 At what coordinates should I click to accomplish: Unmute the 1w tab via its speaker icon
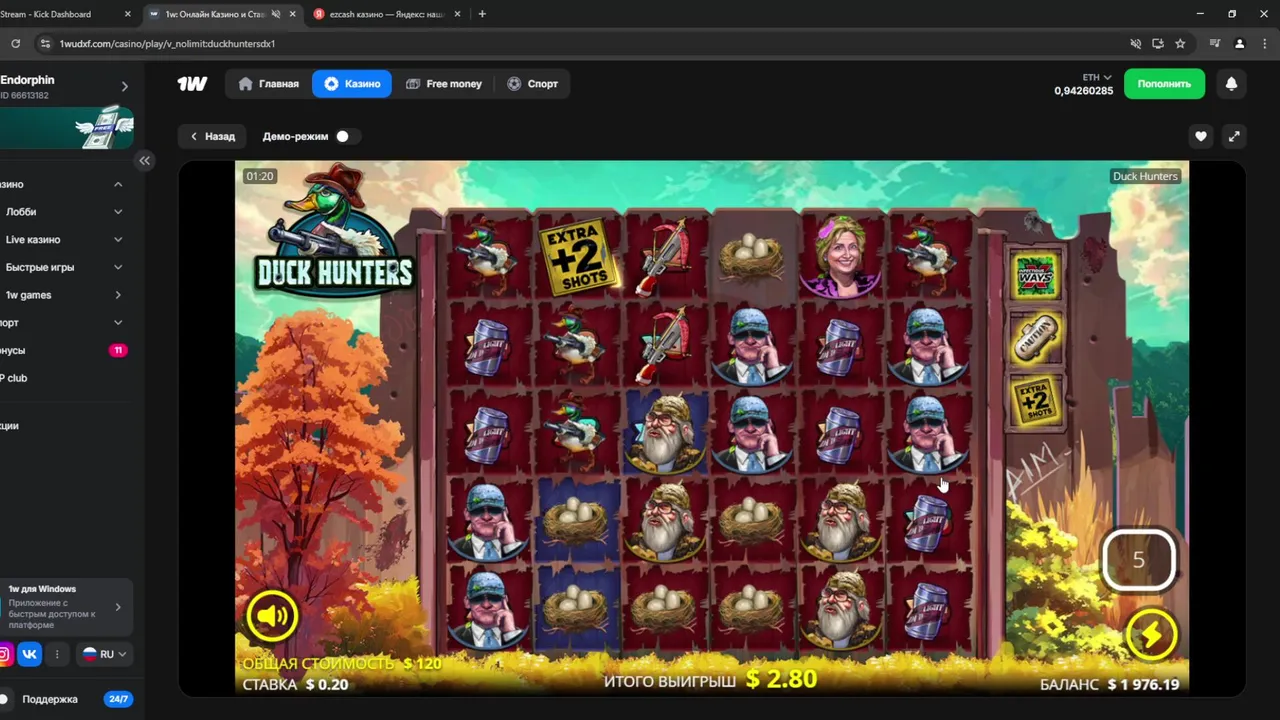click(x=276, y=14)
